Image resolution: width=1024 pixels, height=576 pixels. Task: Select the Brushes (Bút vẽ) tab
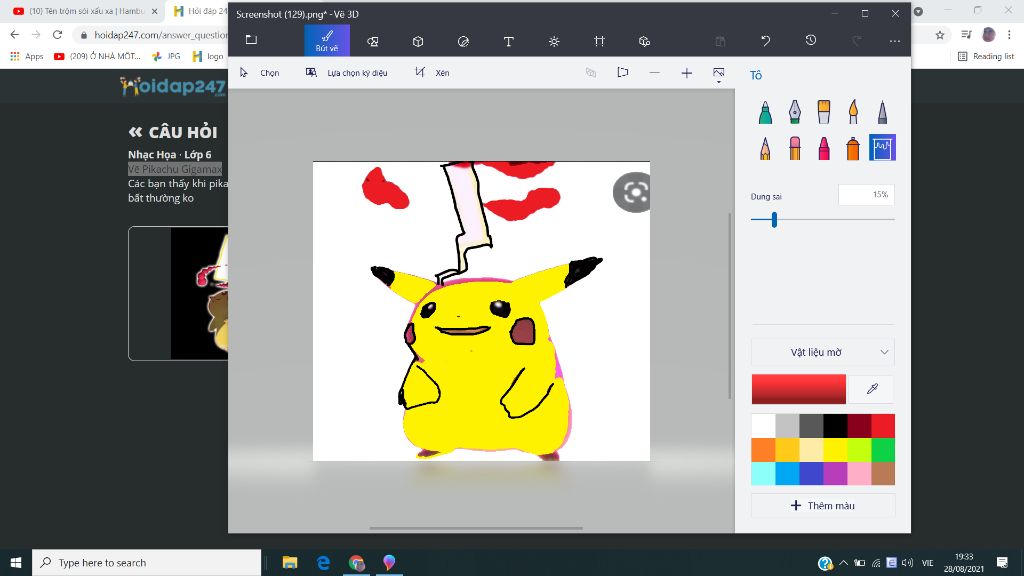click(327, 40)
